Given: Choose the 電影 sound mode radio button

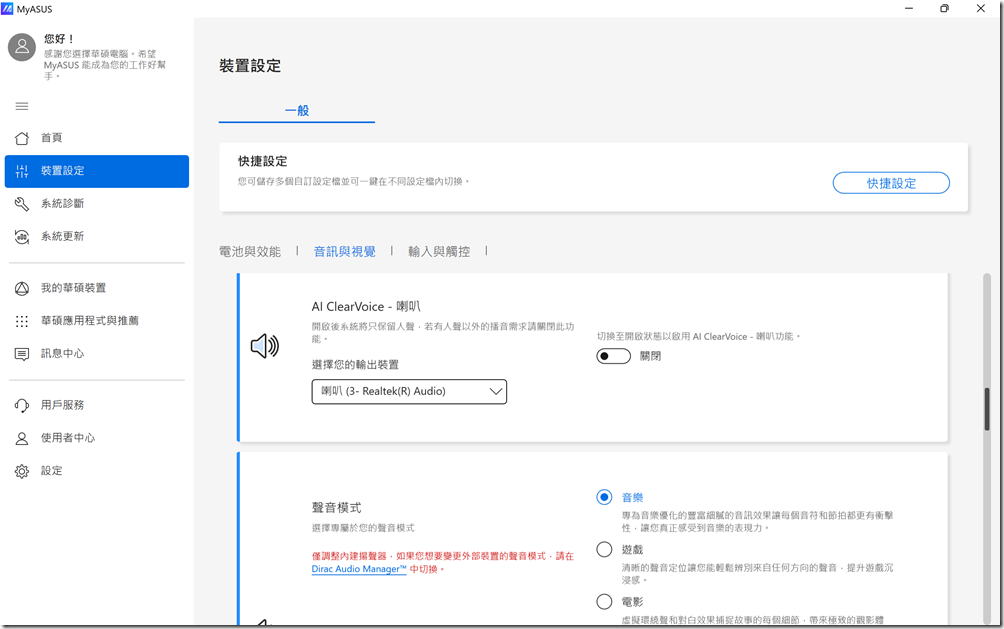Looking at the screenshot, I should 604,601.
